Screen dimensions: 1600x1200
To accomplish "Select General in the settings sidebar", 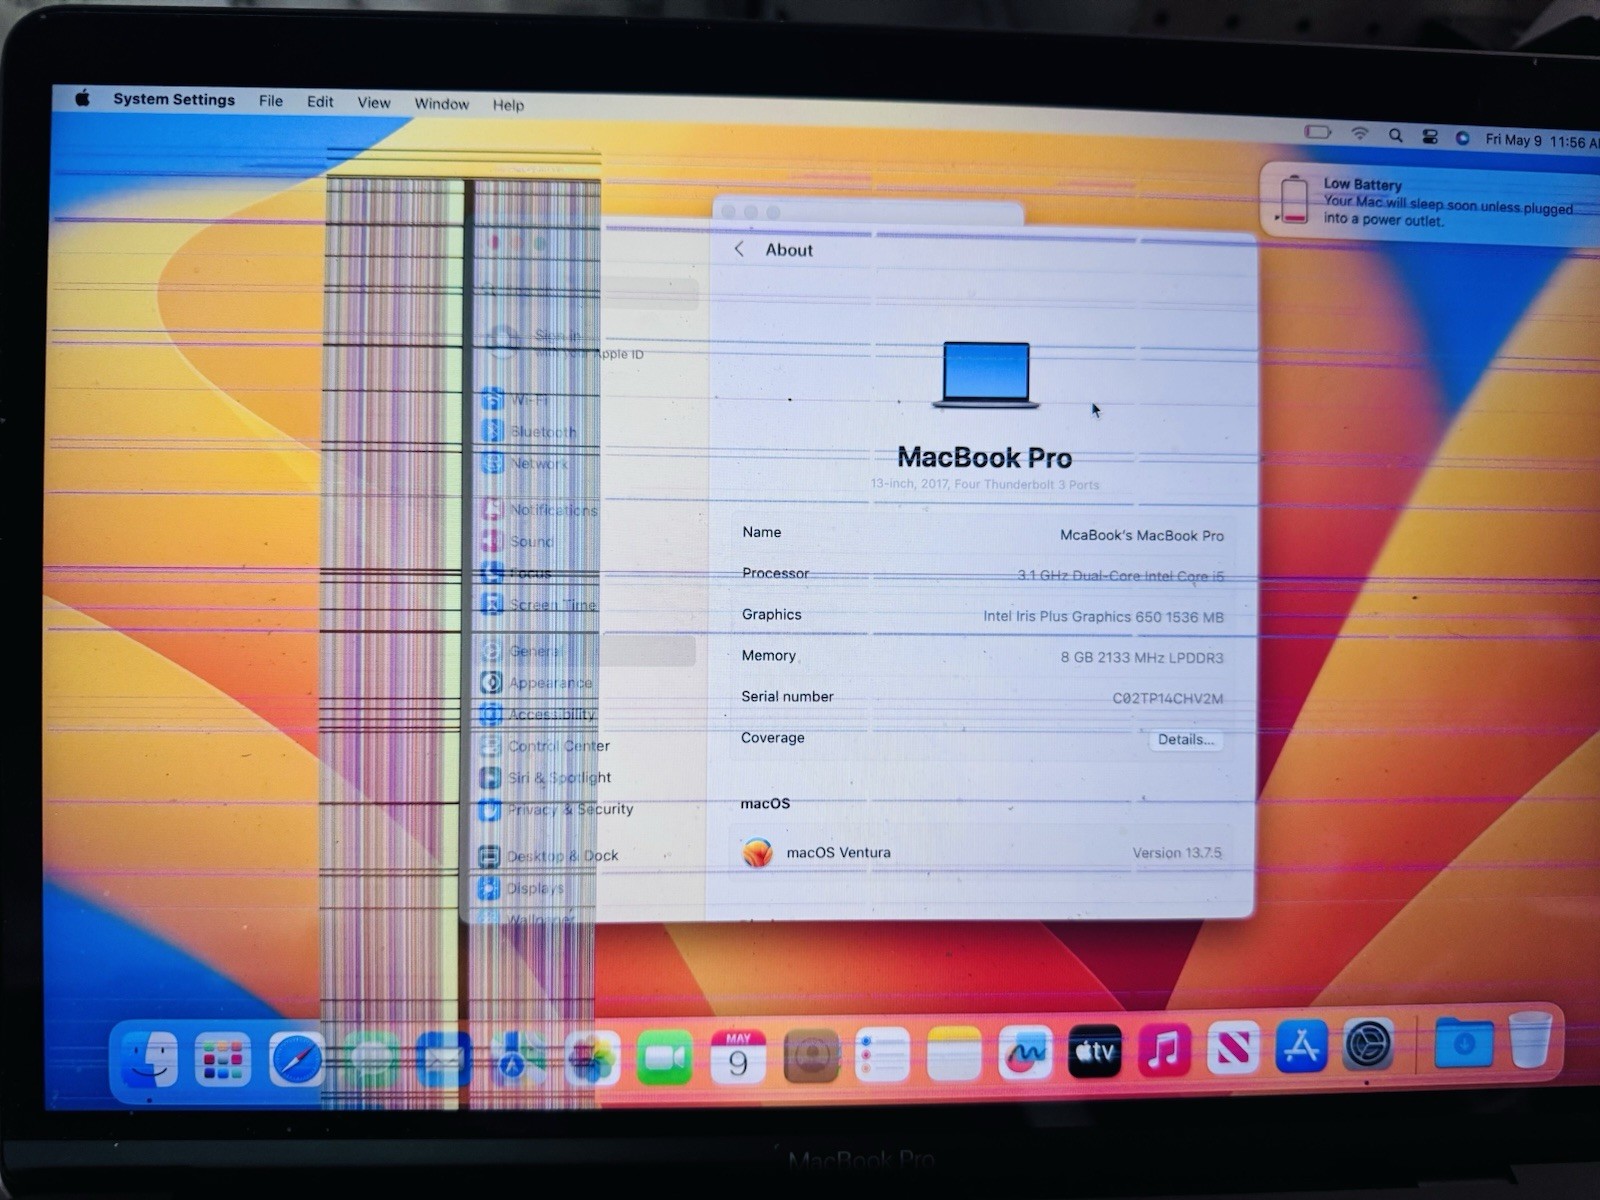I will [588, 651].
